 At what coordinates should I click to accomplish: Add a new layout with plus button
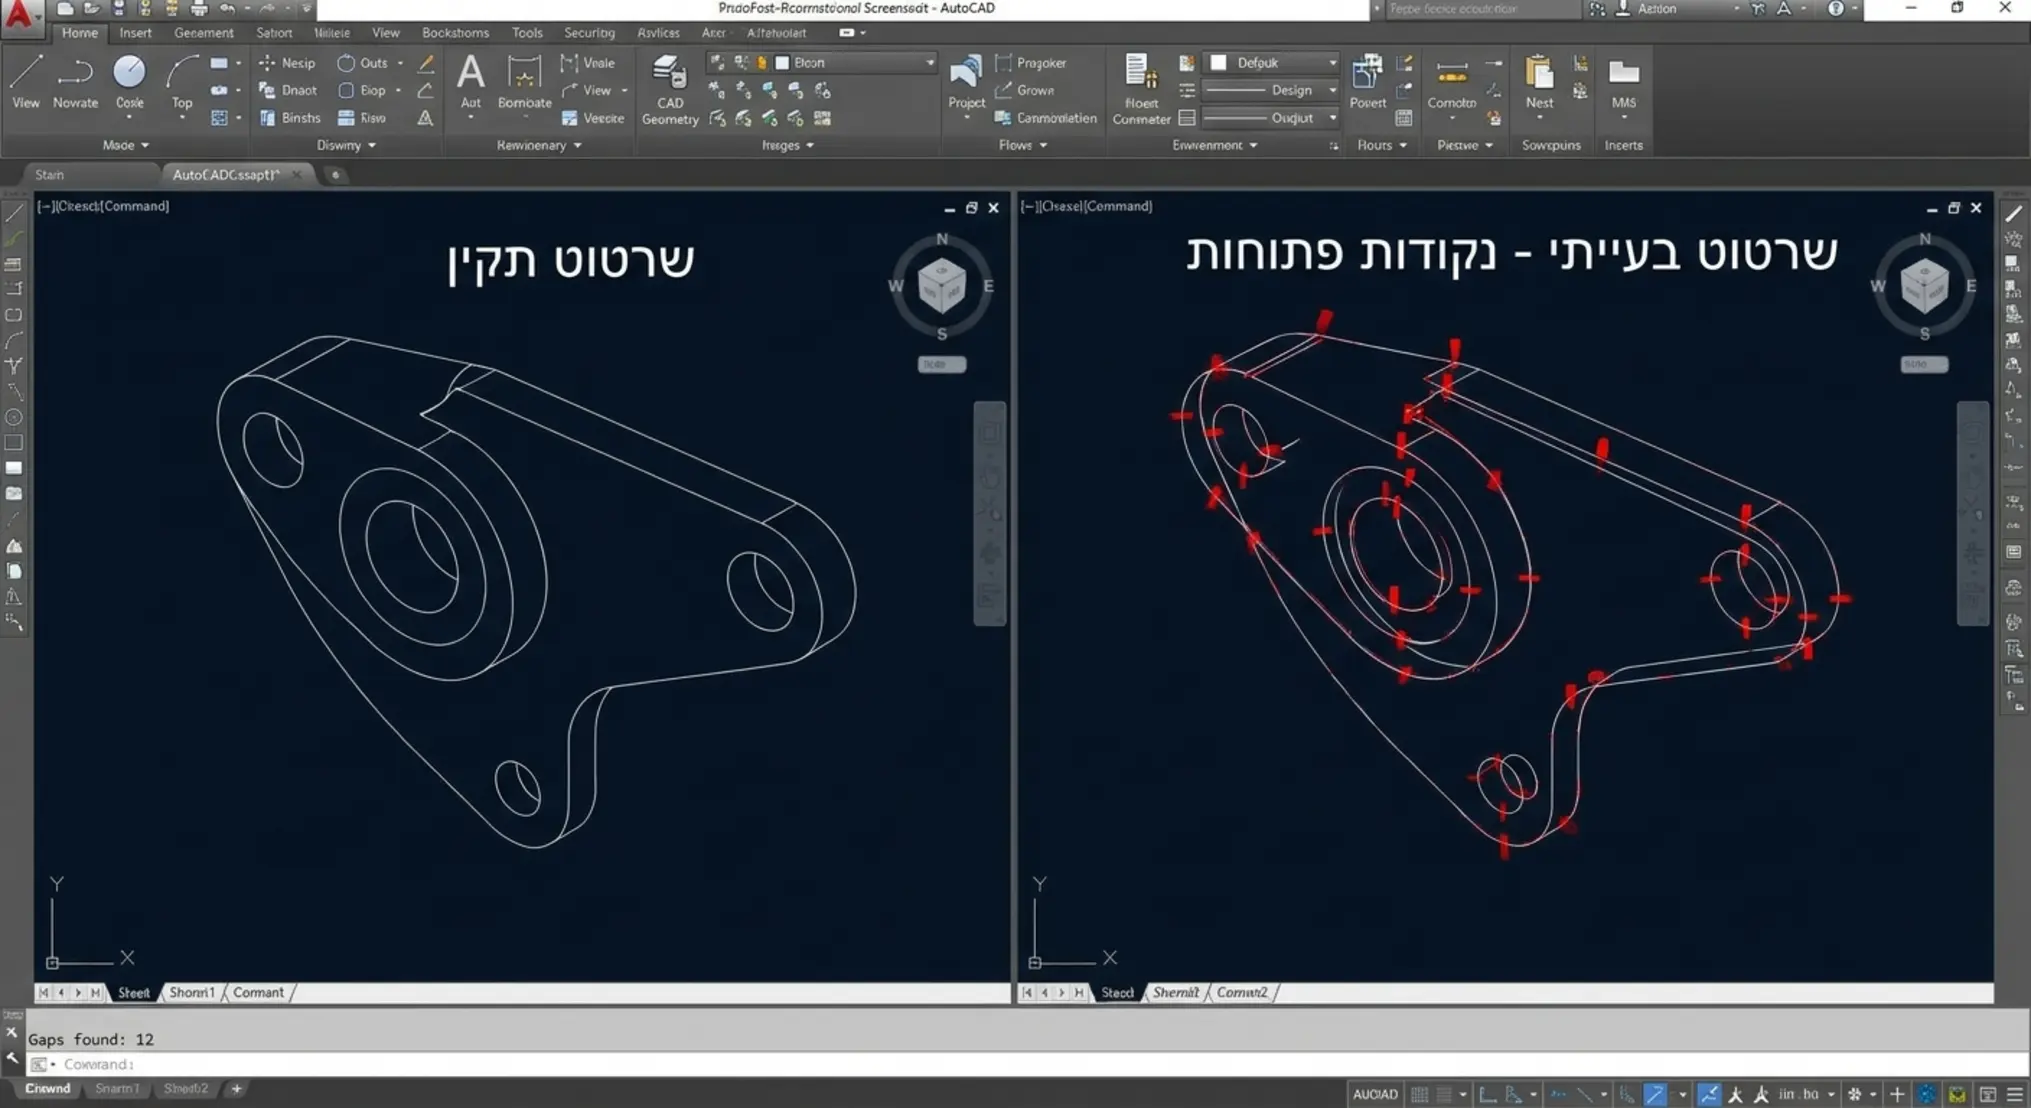pos(237,1088)
